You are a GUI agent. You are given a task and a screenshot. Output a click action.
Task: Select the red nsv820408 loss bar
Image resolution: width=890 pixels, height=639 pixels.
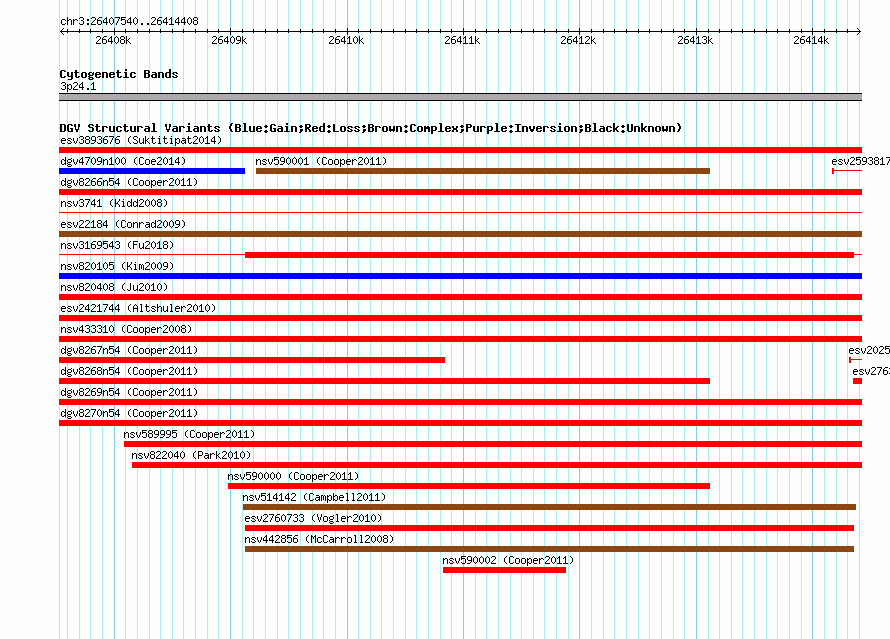pyautogui.click(x=460, y=297)
